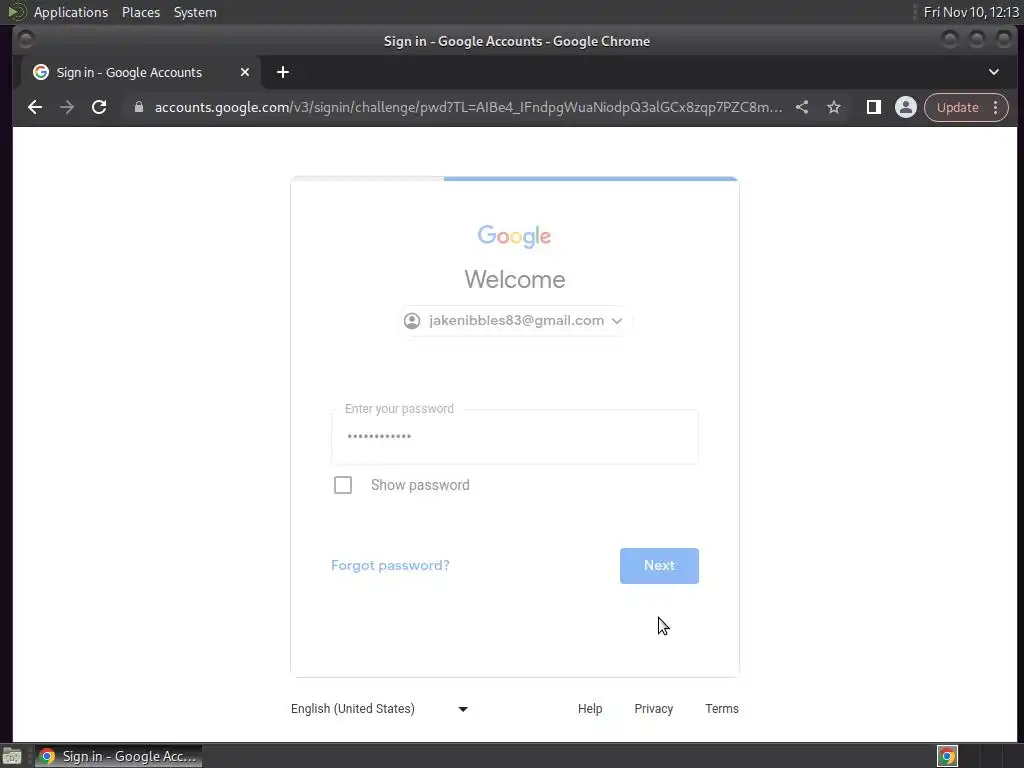Select the Chrome window in taskbar
The image size is (1024, 768).
[x=118, y=756]
